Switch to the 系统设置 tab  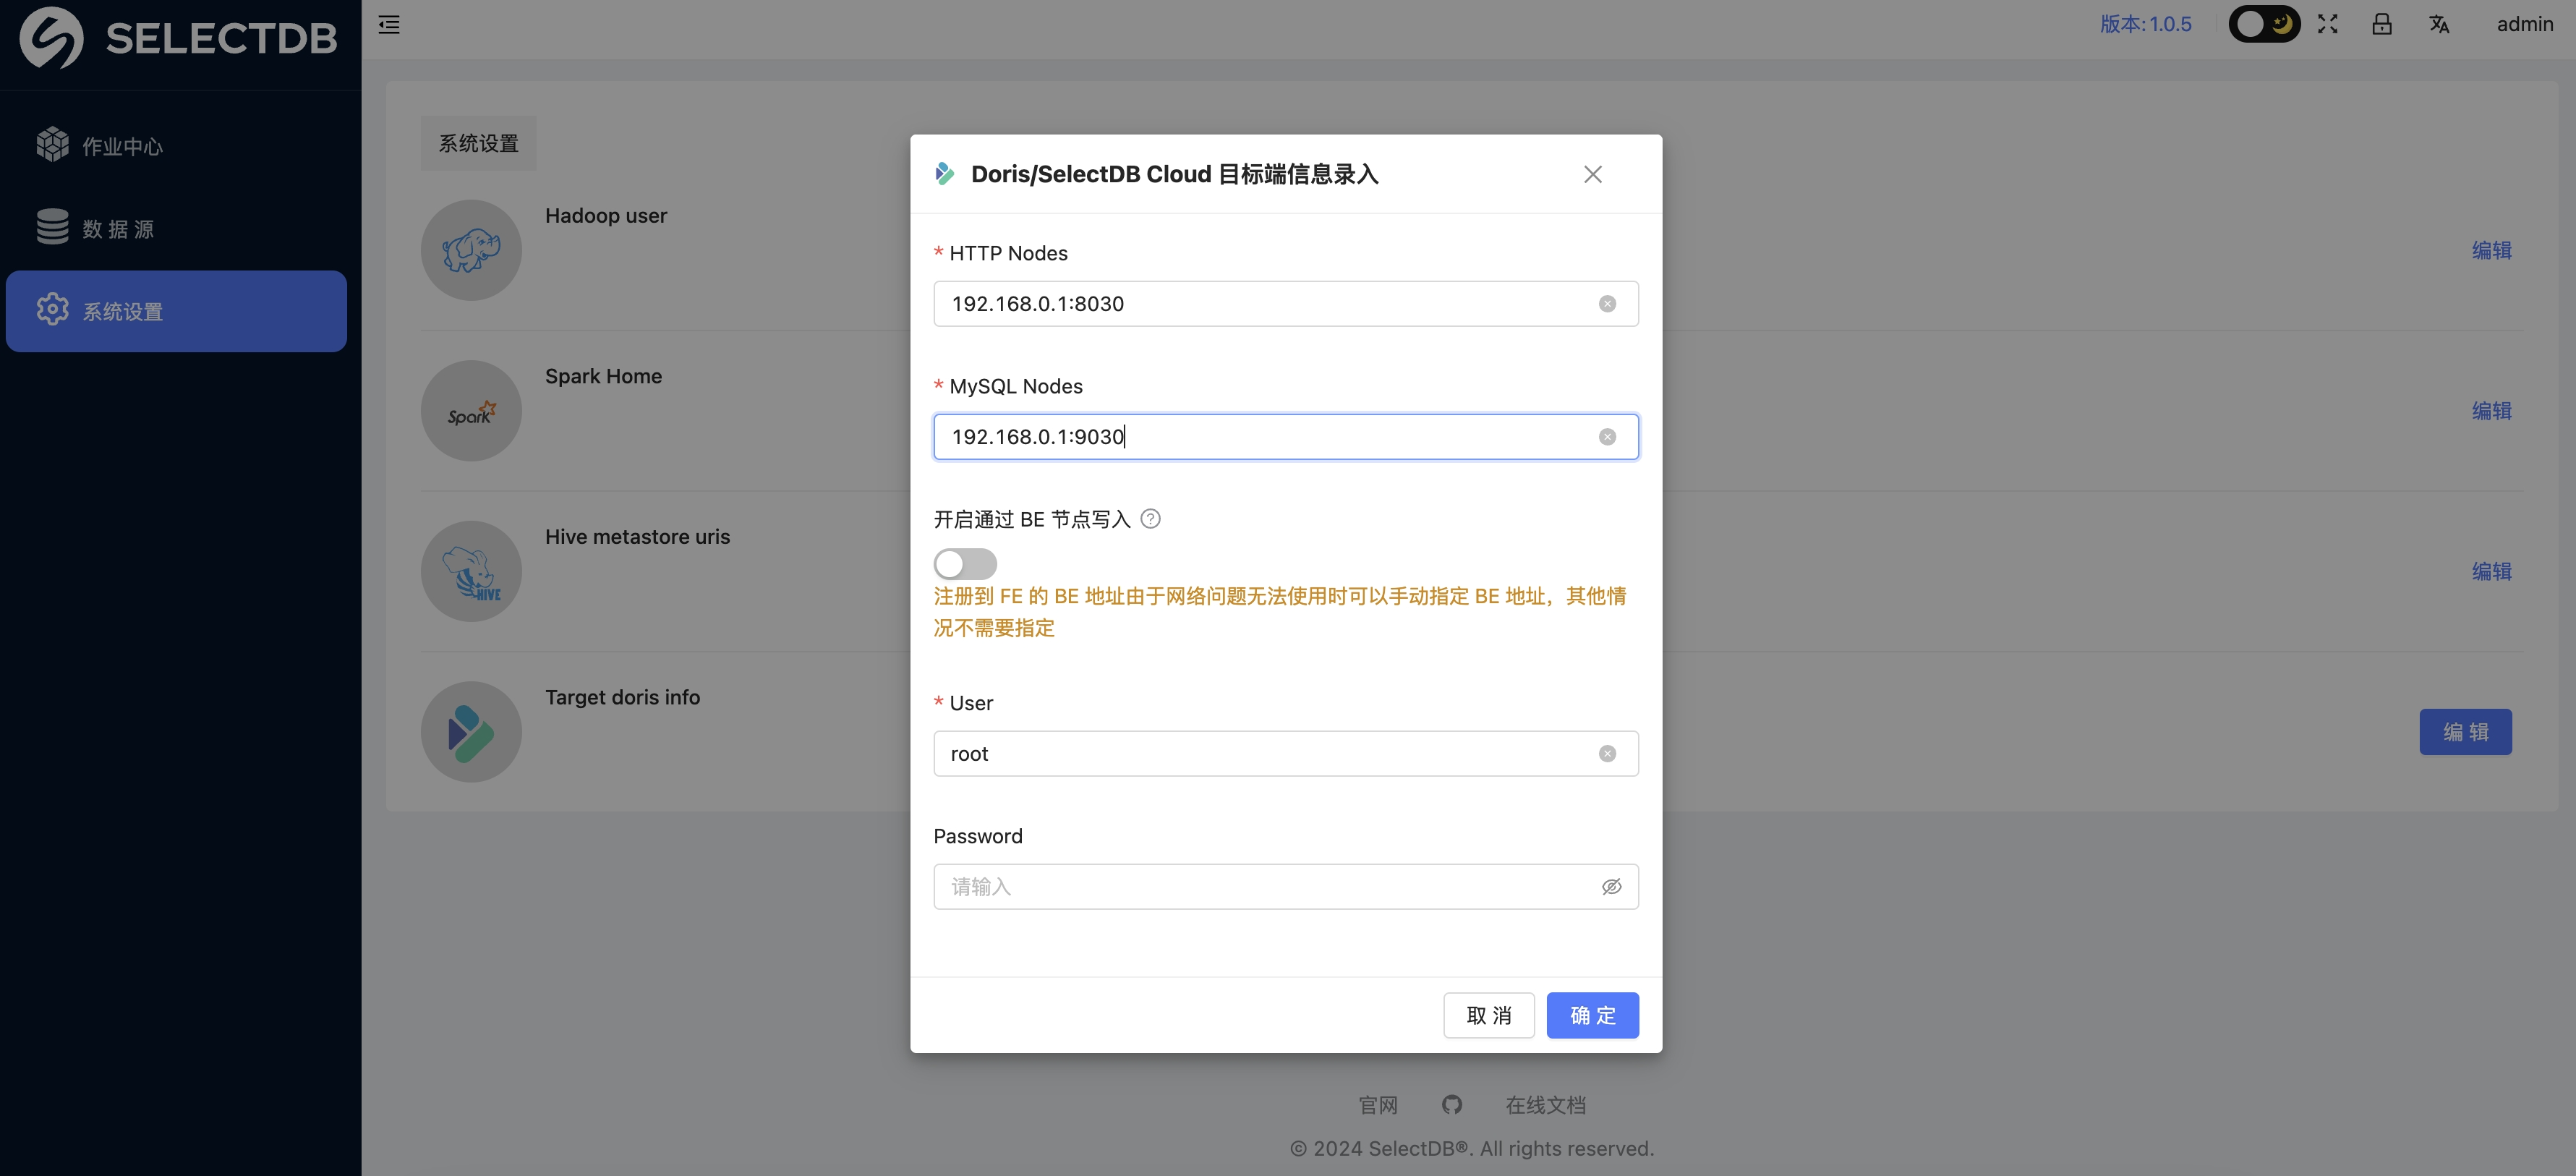point(478,143)
